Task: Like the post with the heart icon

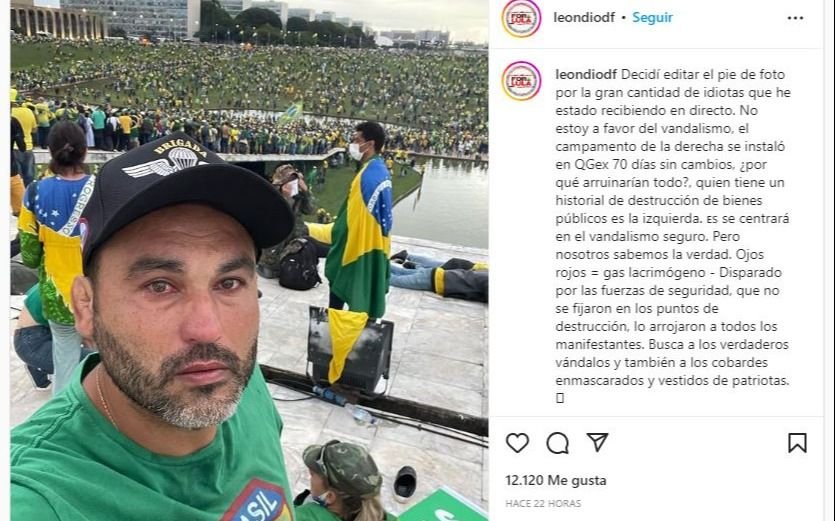Action: click(517, 443)
